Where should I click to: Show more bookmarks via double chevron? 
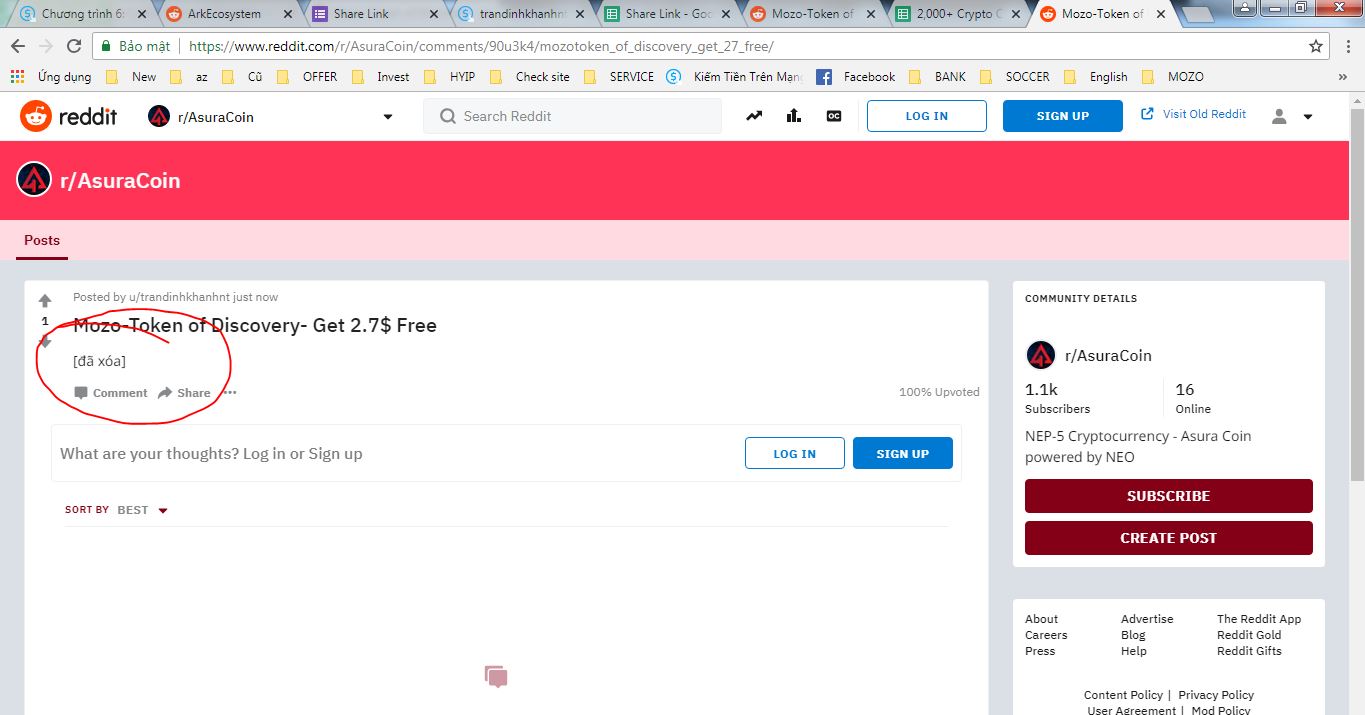[x=1343, y=77]
